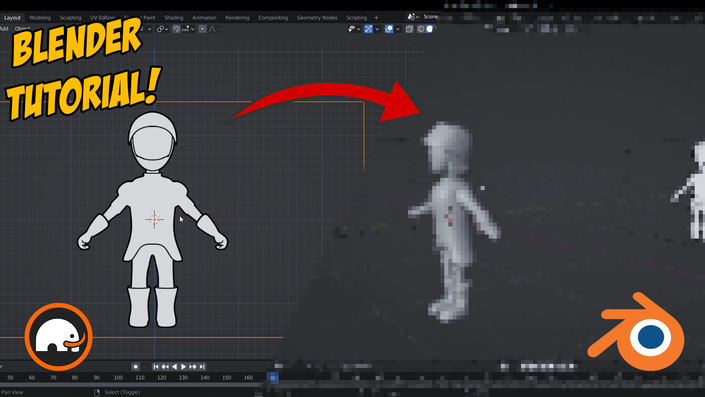Click frame 100 on the timeline ruler
705x397 pixels.
[118, 378]
